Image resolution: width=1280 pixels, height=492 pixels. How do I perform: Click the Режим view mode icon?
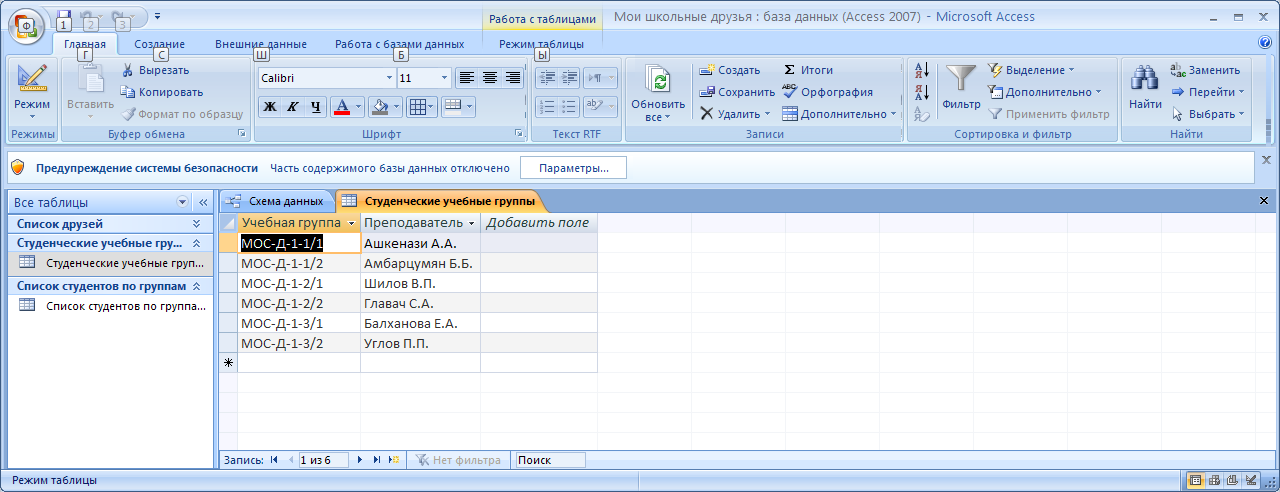32,78
